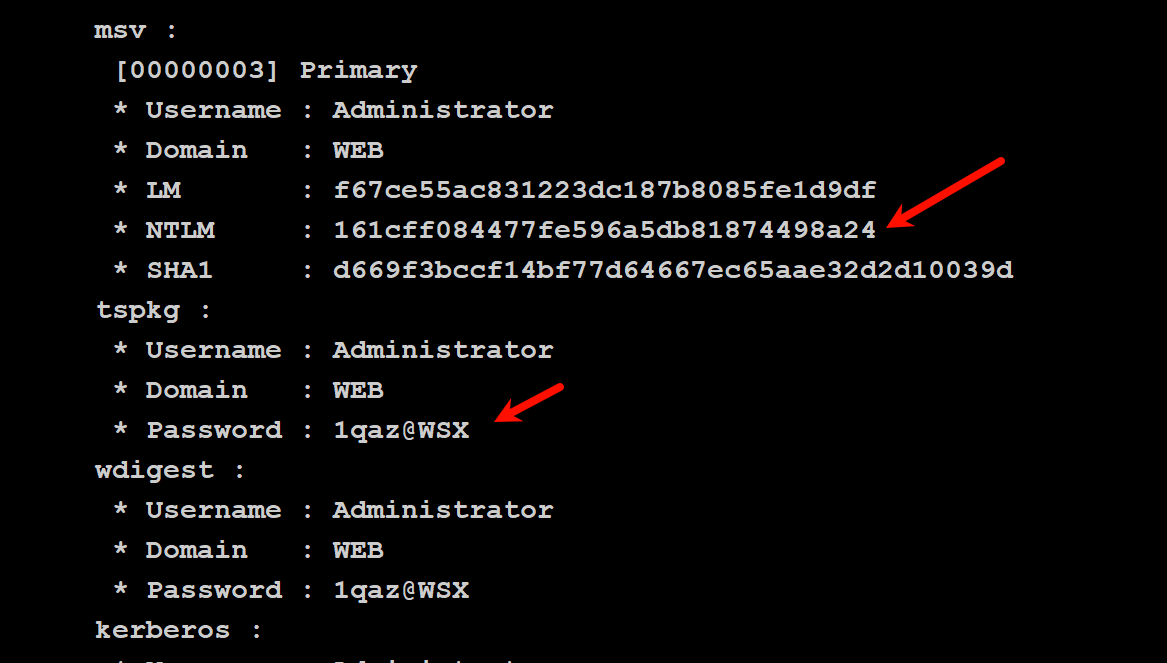Click Administrator username under wdigest
1167x663 pixels.
[443, 510]
